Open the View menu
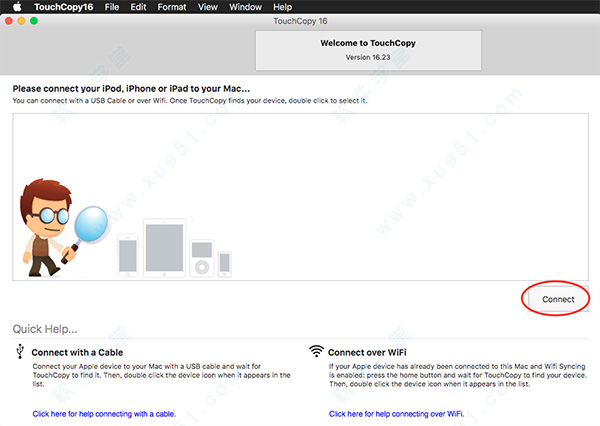 click(x=208, y=7)
